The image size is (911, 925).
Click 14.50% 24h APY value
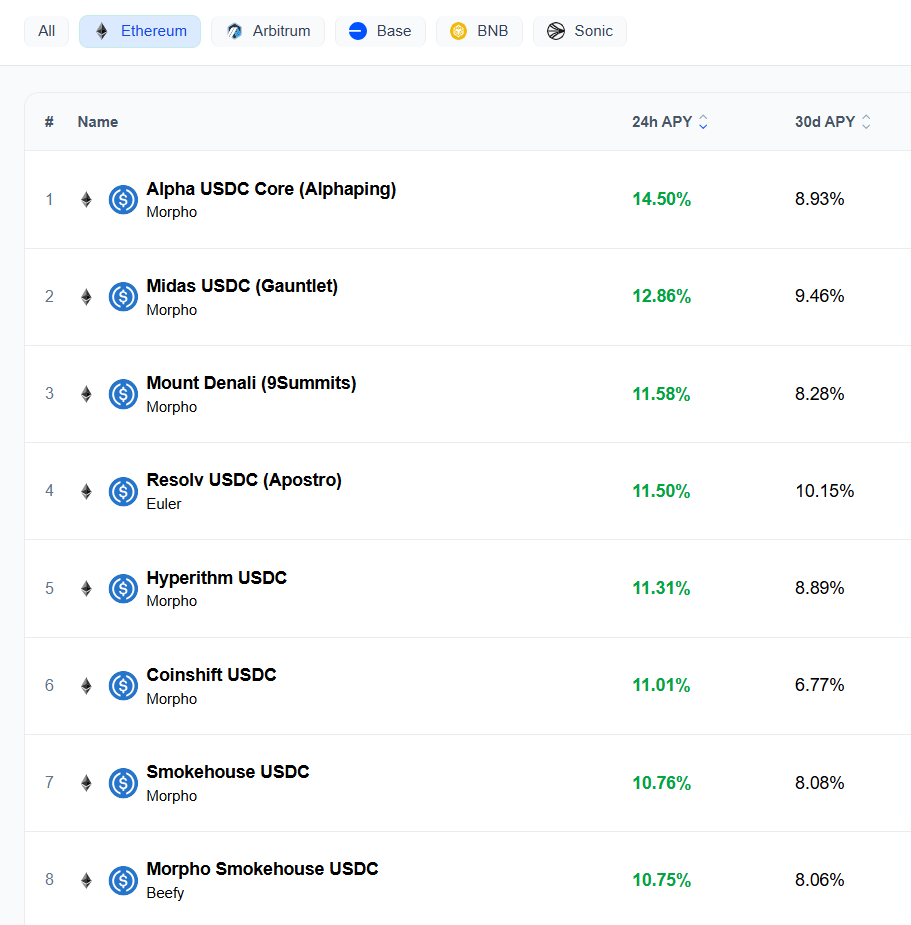[661, 199]
